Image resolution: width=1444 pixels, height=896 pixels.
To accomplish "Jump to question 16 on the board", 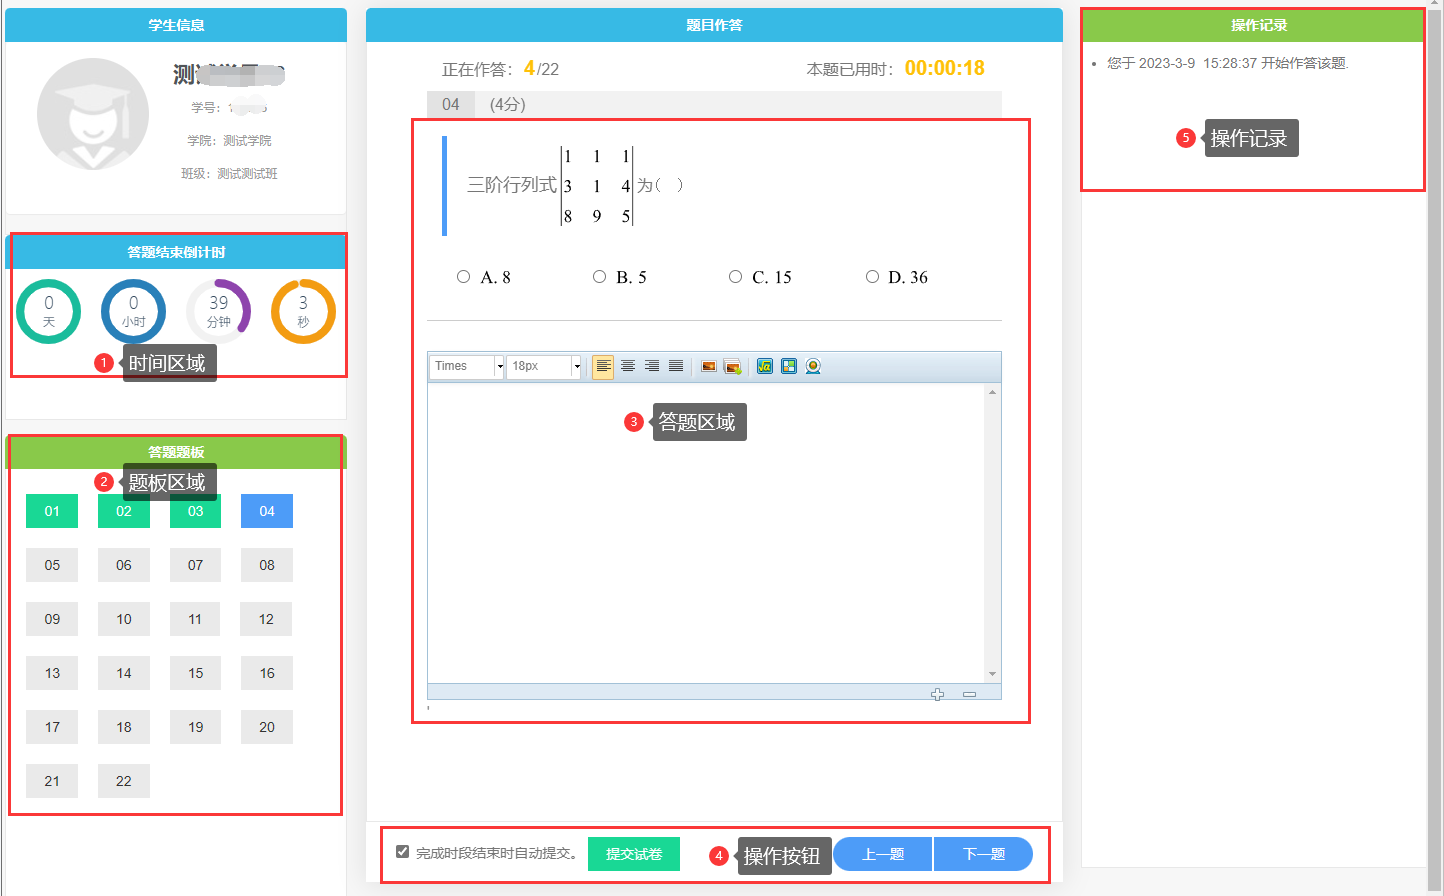I will pos(267,673).
